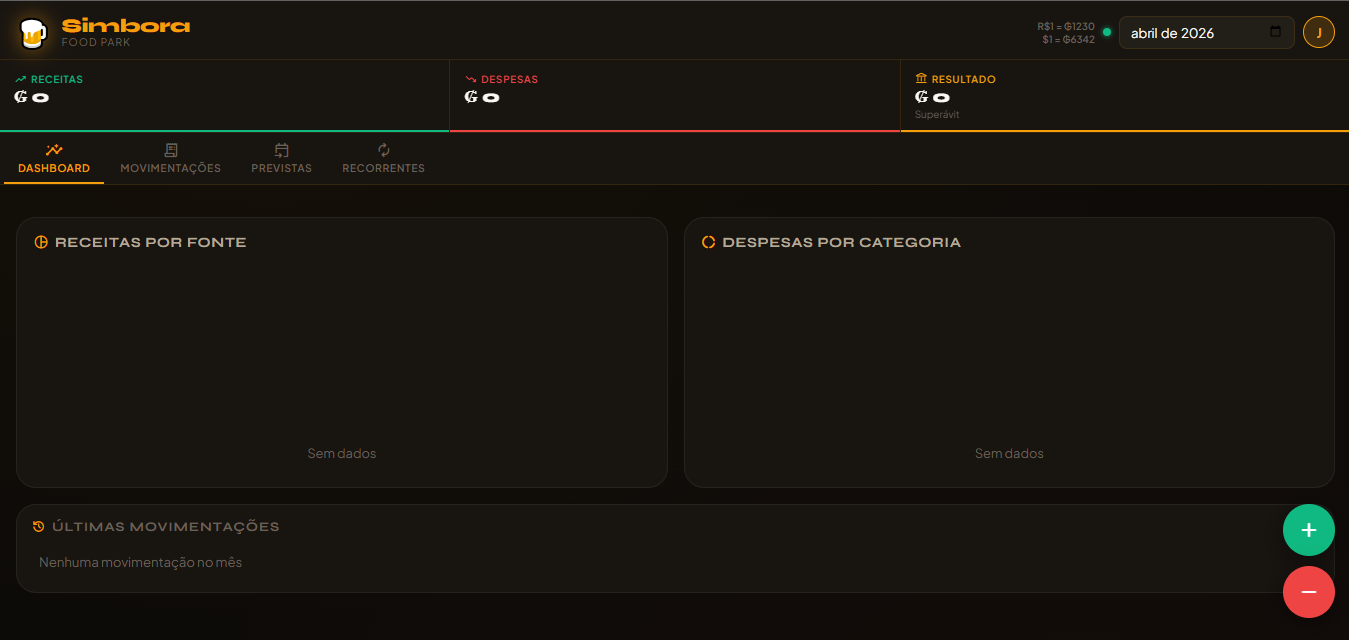The width and height of the screenshot is (1349, 640).
Task: Click the Recorrentes refresh icon
Action: click(x=383, y=150)
